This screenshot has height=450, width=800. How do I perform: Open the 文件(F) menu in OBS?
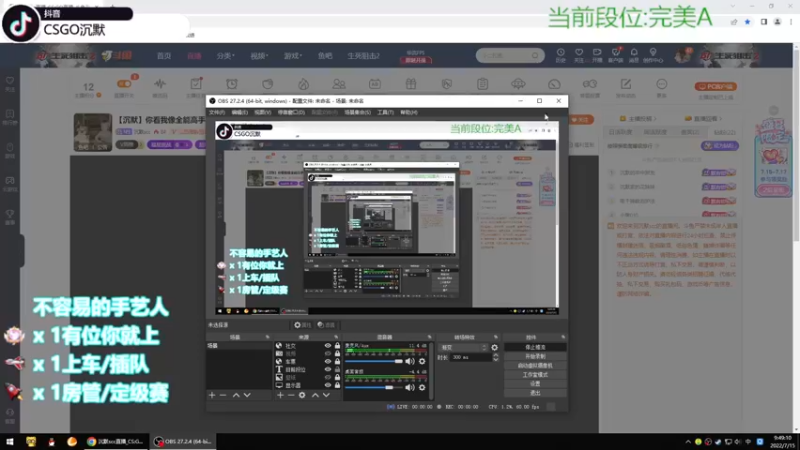217,112
